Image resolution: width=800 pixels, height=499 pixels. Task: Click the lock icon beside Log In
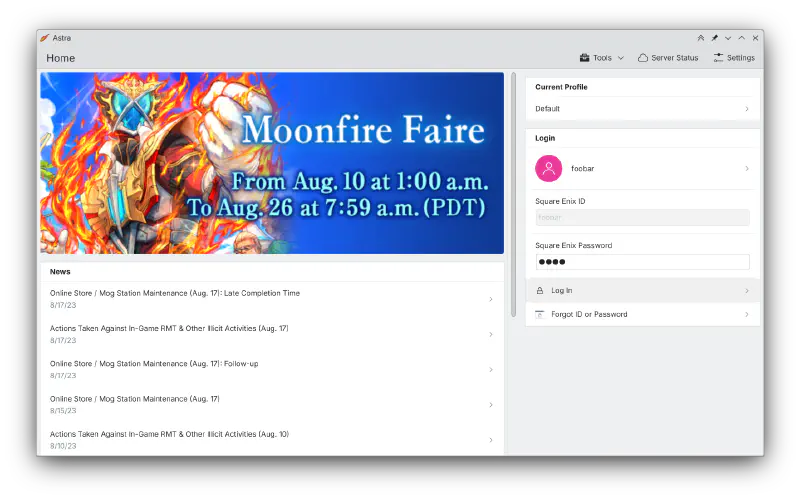pos(540,290)
